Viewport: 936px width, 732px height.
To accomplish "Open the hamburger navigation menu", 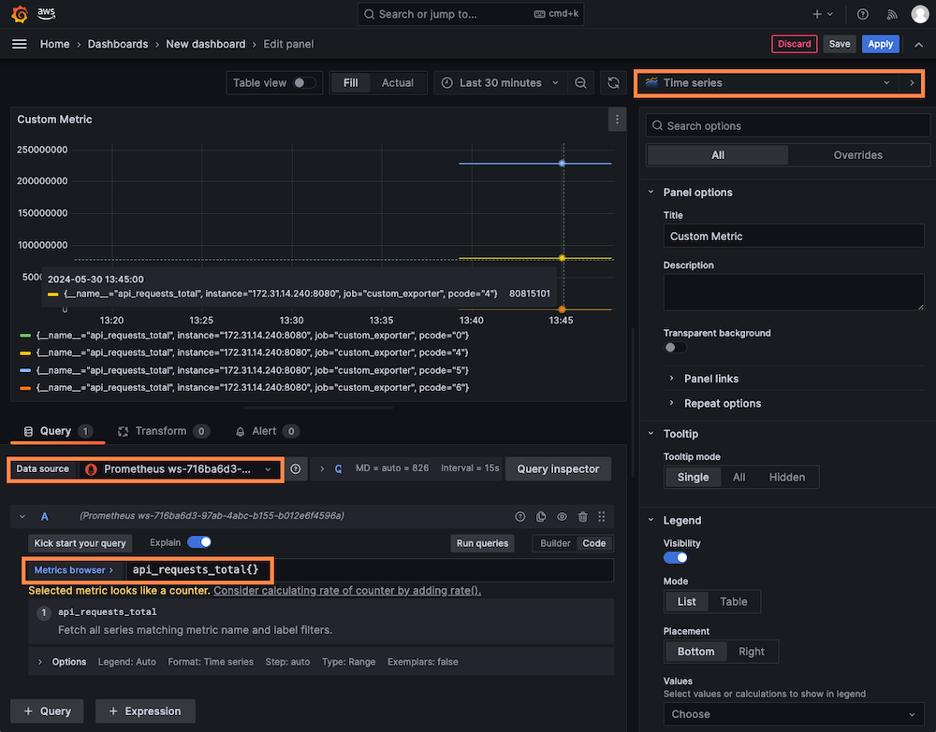I will click(19, 44).
